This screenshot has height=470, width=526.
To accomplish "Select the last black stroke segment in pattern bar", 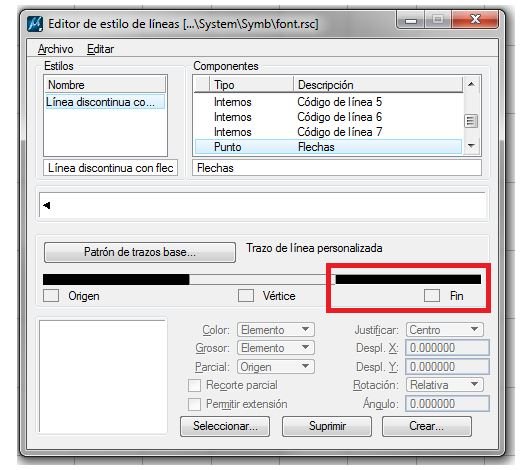I will click(408, 279).
